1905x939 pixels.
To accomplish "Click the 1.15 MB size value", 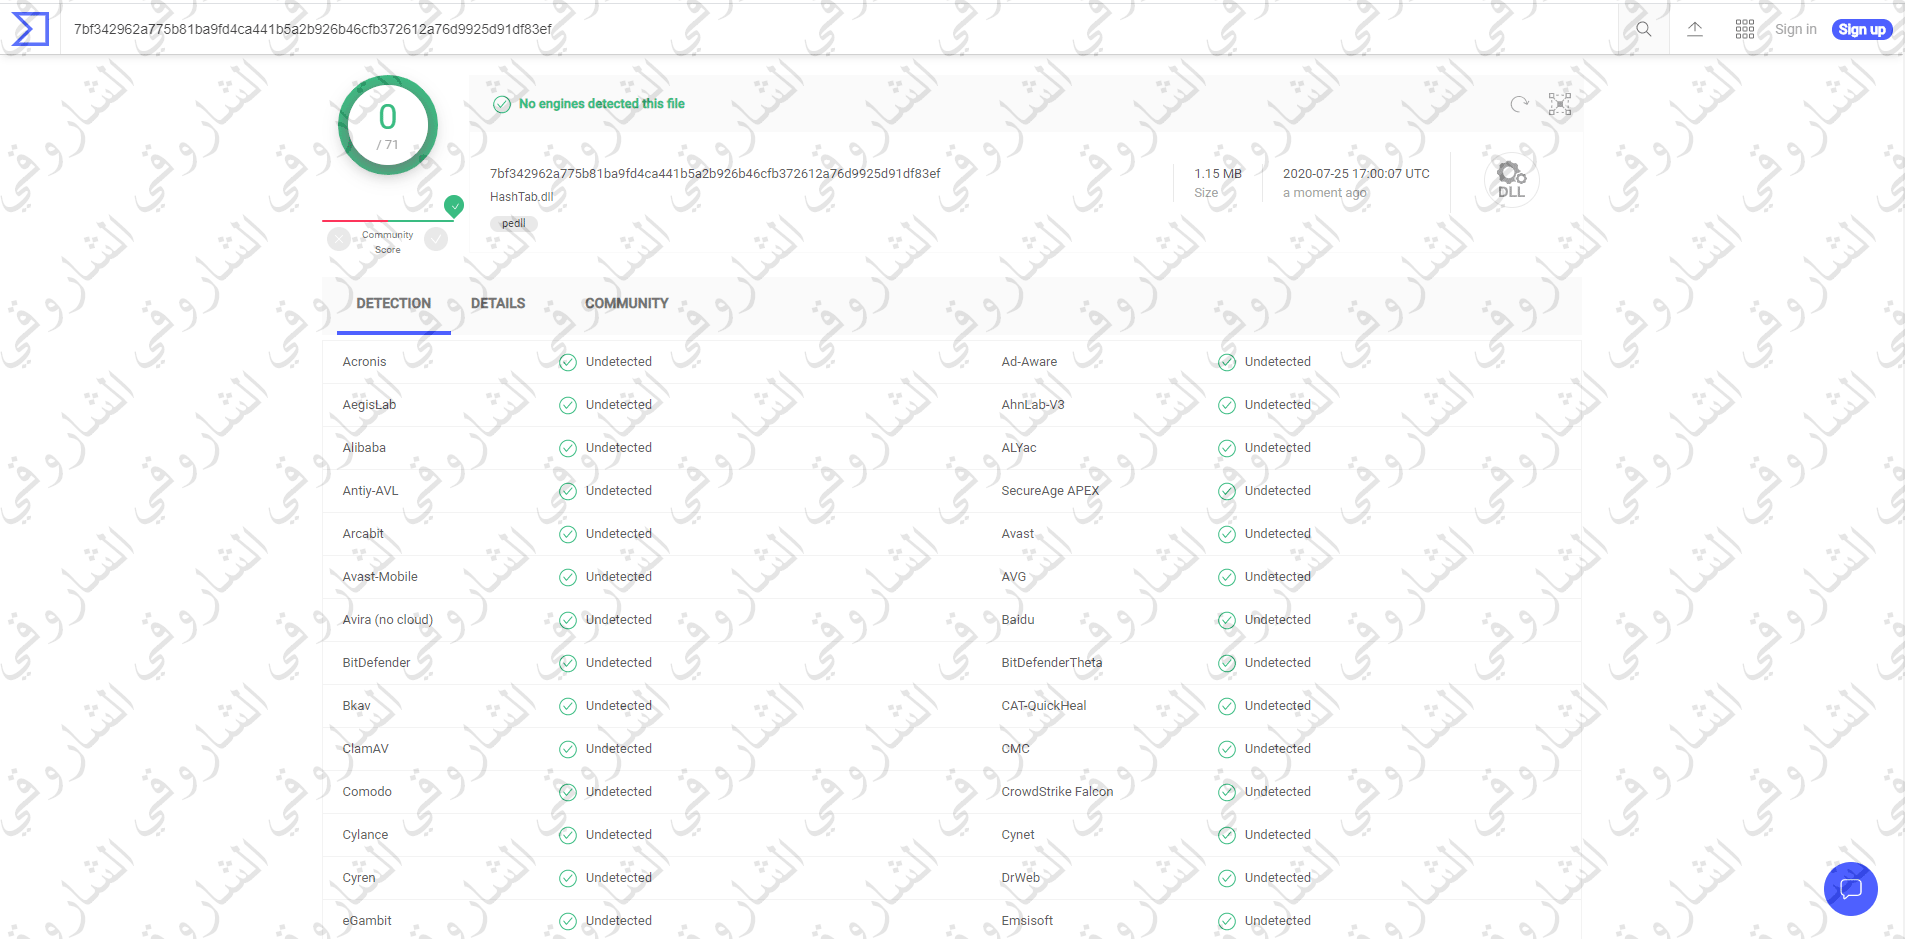I will coord(1218,173).
